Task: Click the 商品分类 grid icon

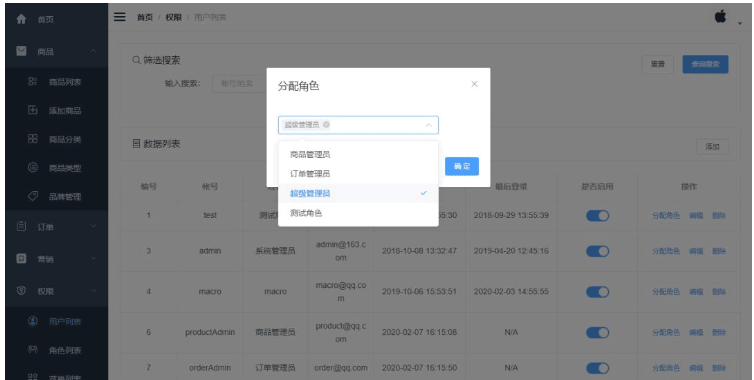Action: (x=33, y=139)
